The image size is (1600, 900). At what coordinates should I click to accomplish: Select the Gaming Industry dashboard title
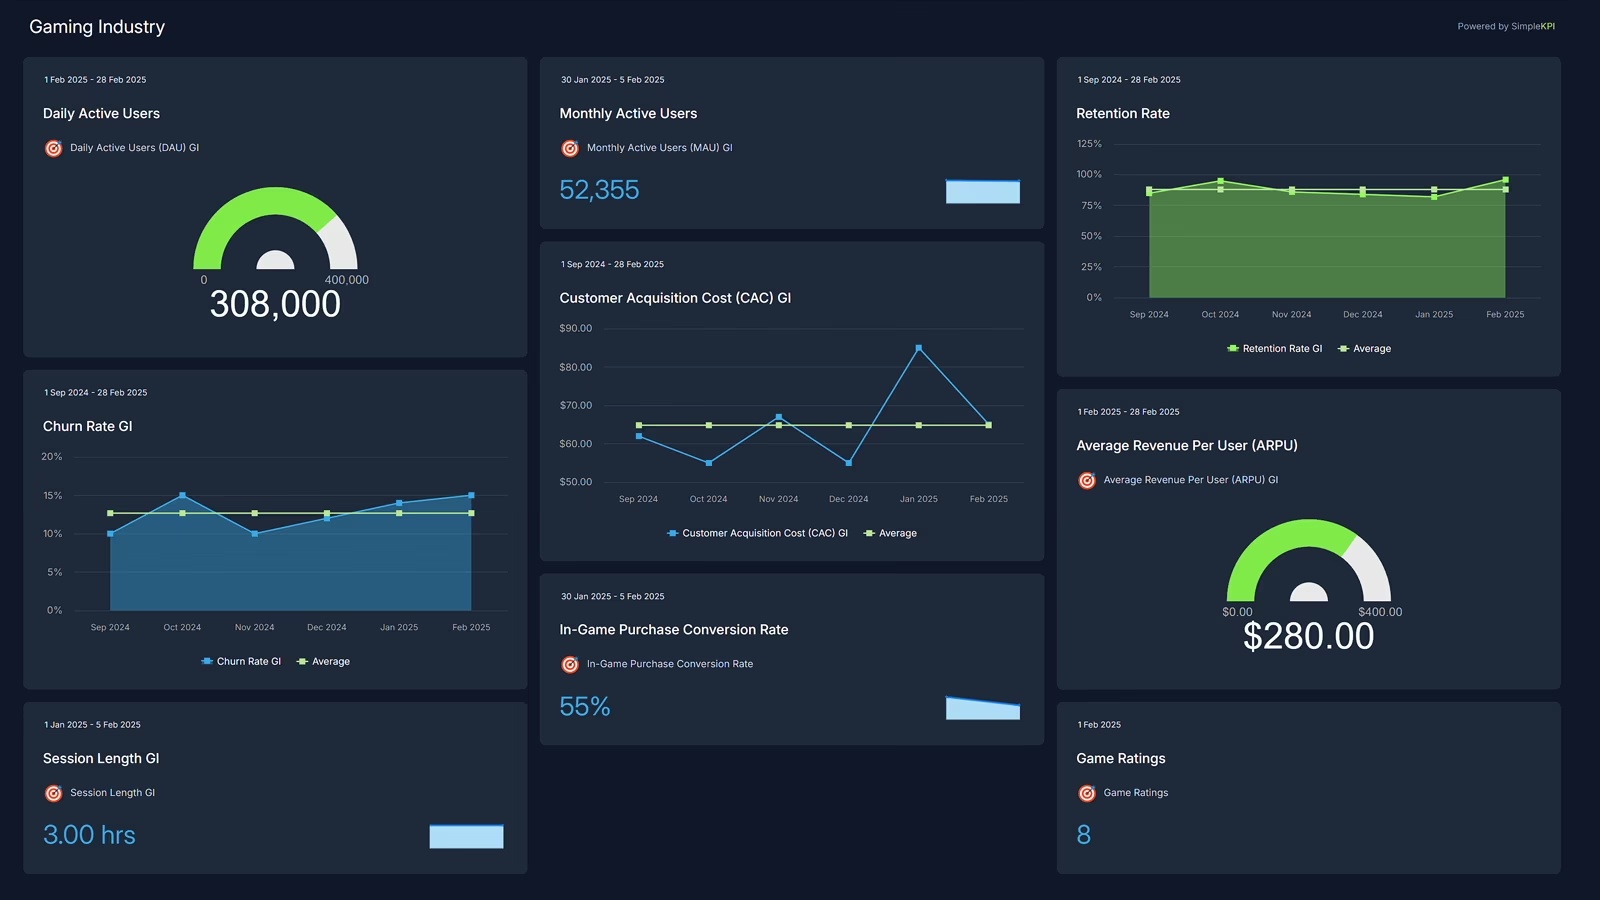click(97, 27)
